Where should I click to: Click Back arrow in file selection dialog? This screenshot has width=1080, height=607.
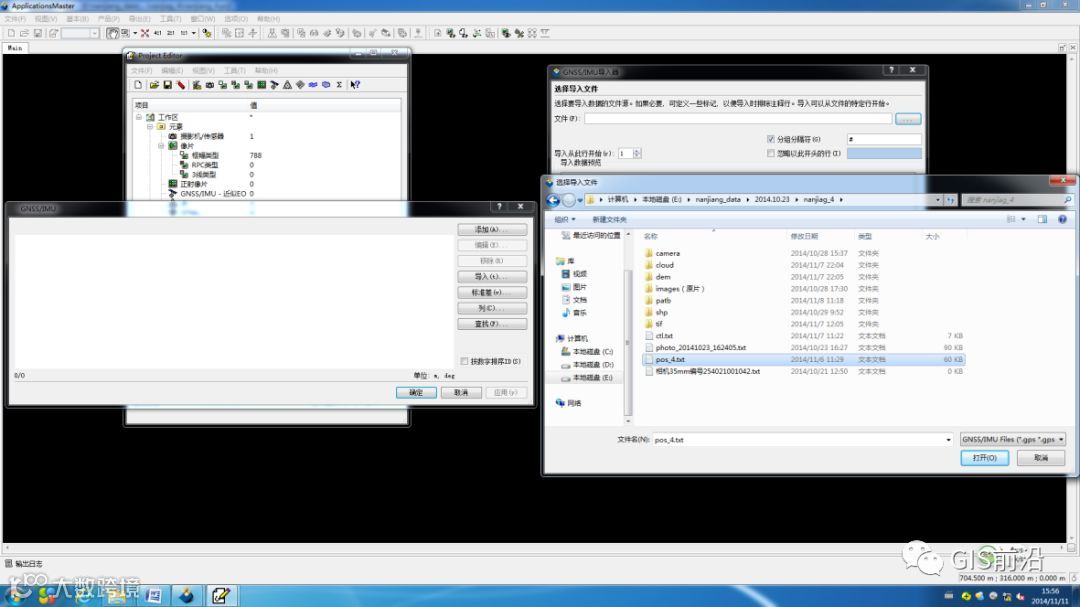[553, 200]
